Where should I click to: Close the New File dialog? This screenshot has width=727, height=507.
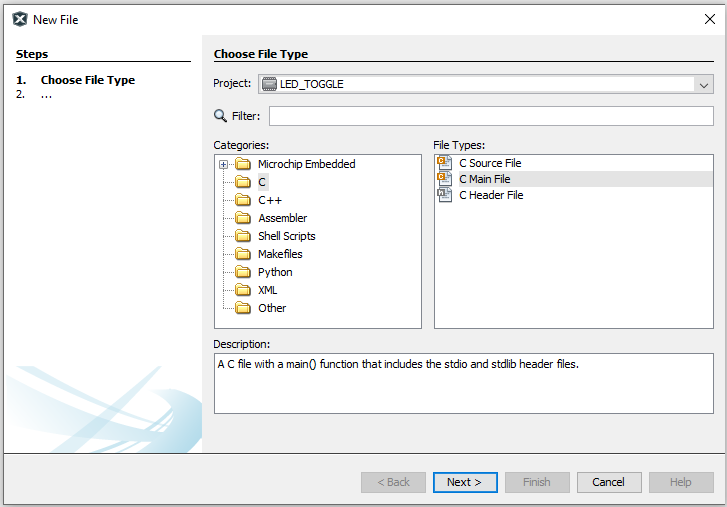(x=709, y=19)
